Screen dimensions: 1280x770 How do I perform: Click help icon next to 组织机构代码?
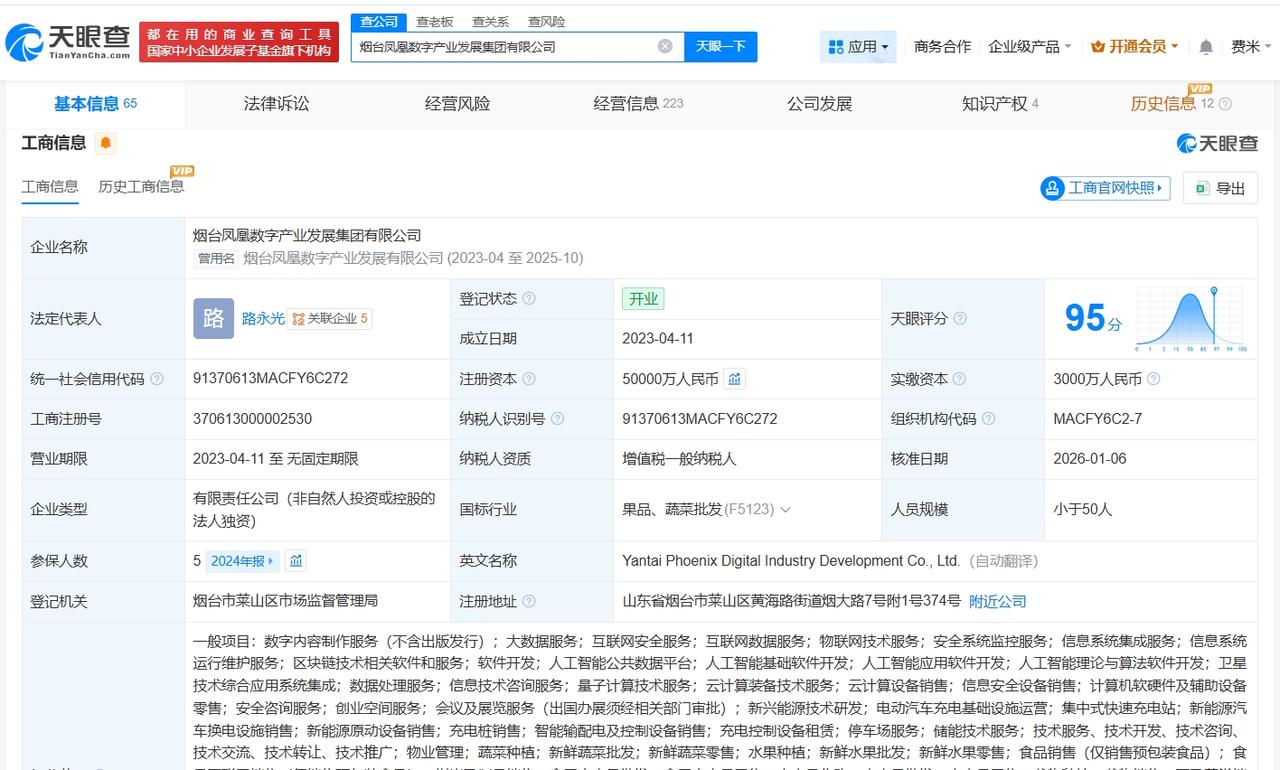(988, 419)
